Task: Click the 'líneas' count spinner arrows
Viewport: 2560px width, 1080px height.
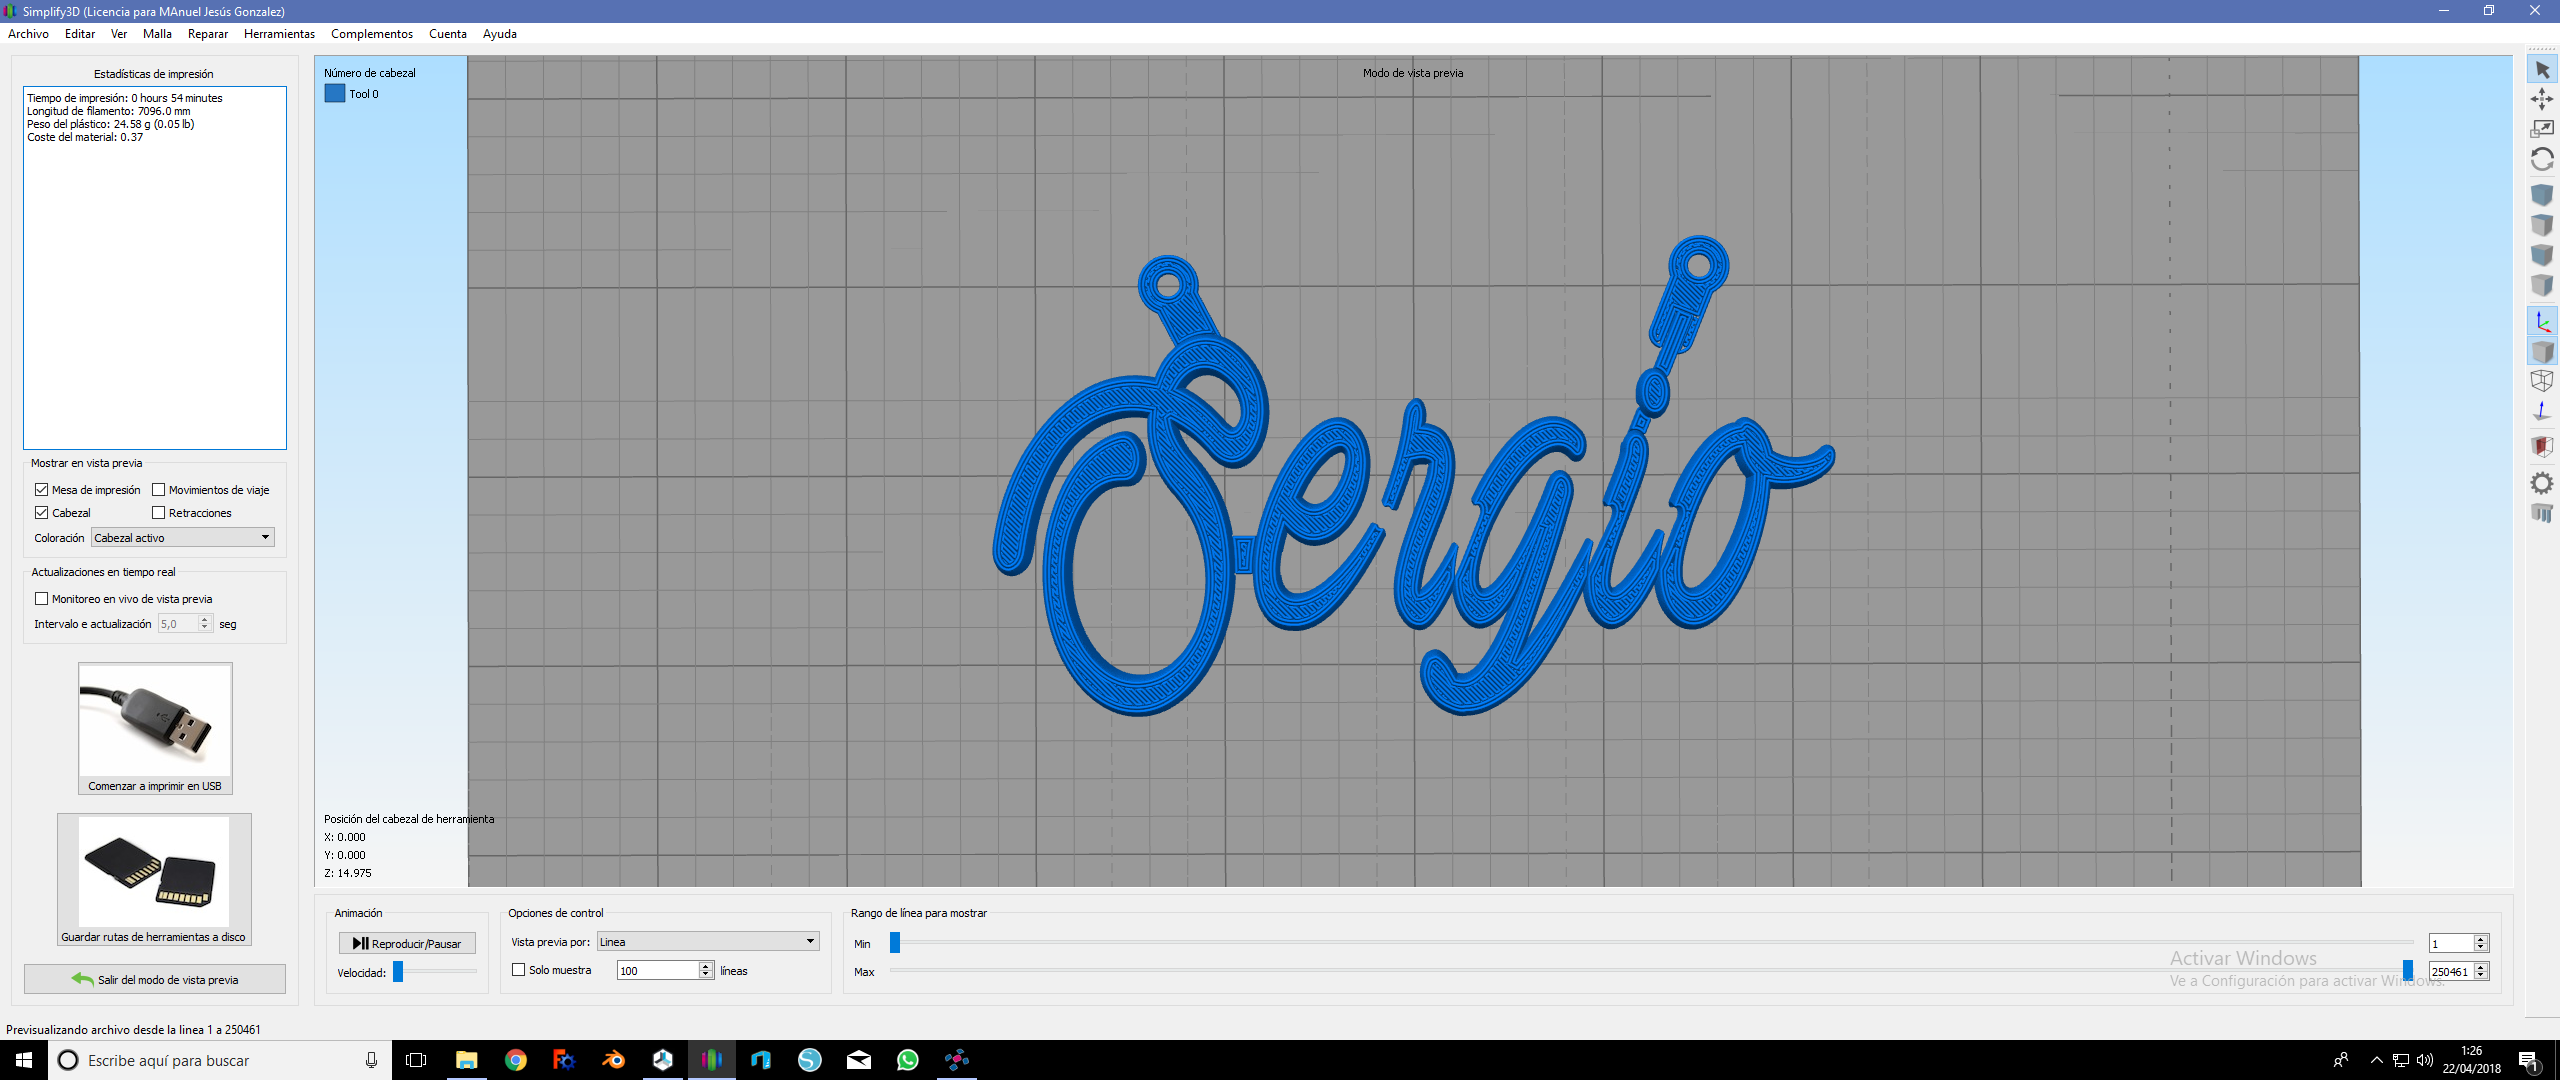Action: (x=706, y=970)
